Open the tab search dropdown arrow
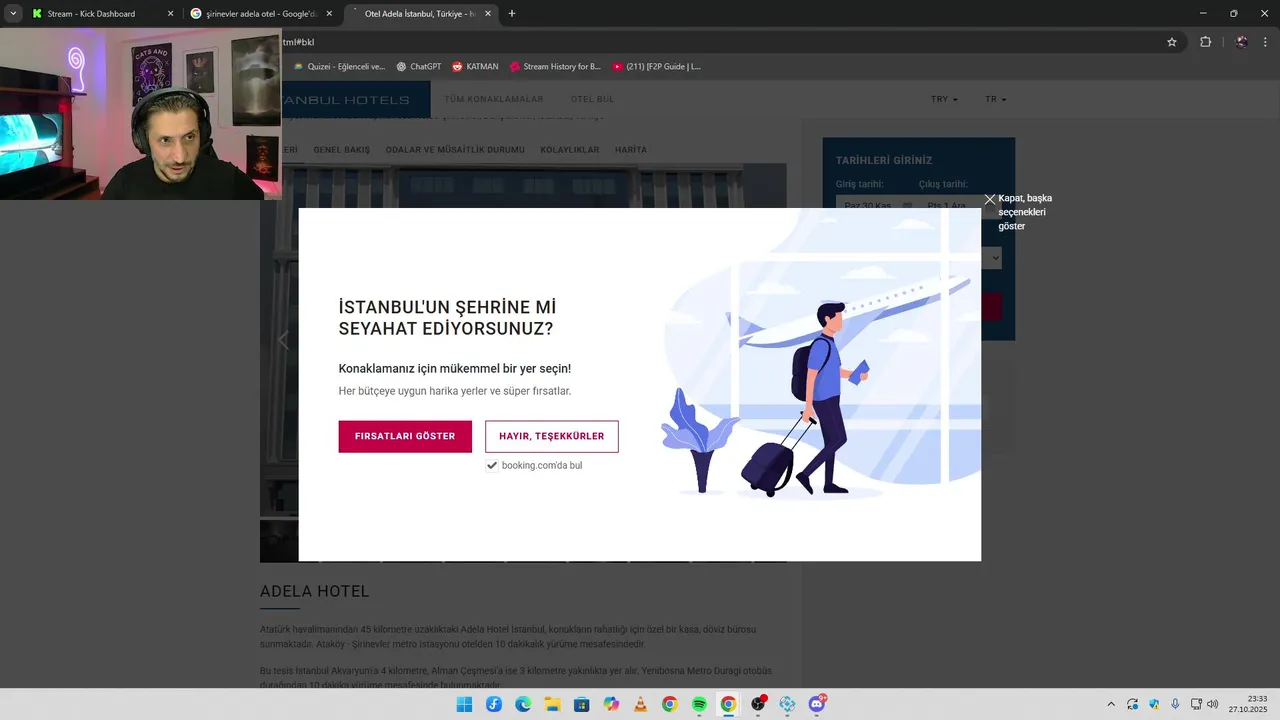1280x720 pixels. click(x=13, y=14)
